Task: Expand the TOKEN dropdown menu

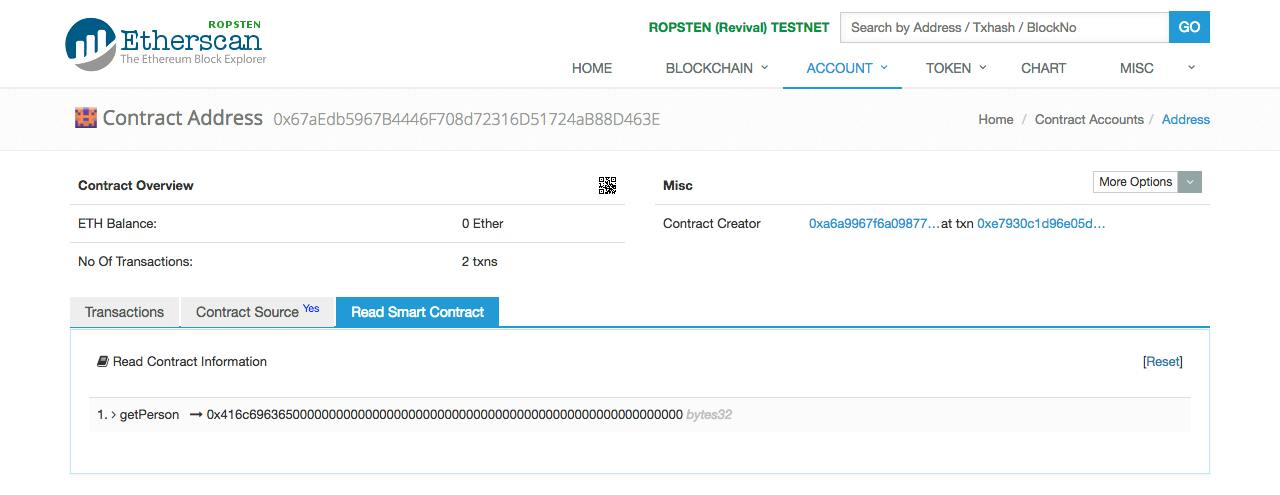Action: [956, 68]
